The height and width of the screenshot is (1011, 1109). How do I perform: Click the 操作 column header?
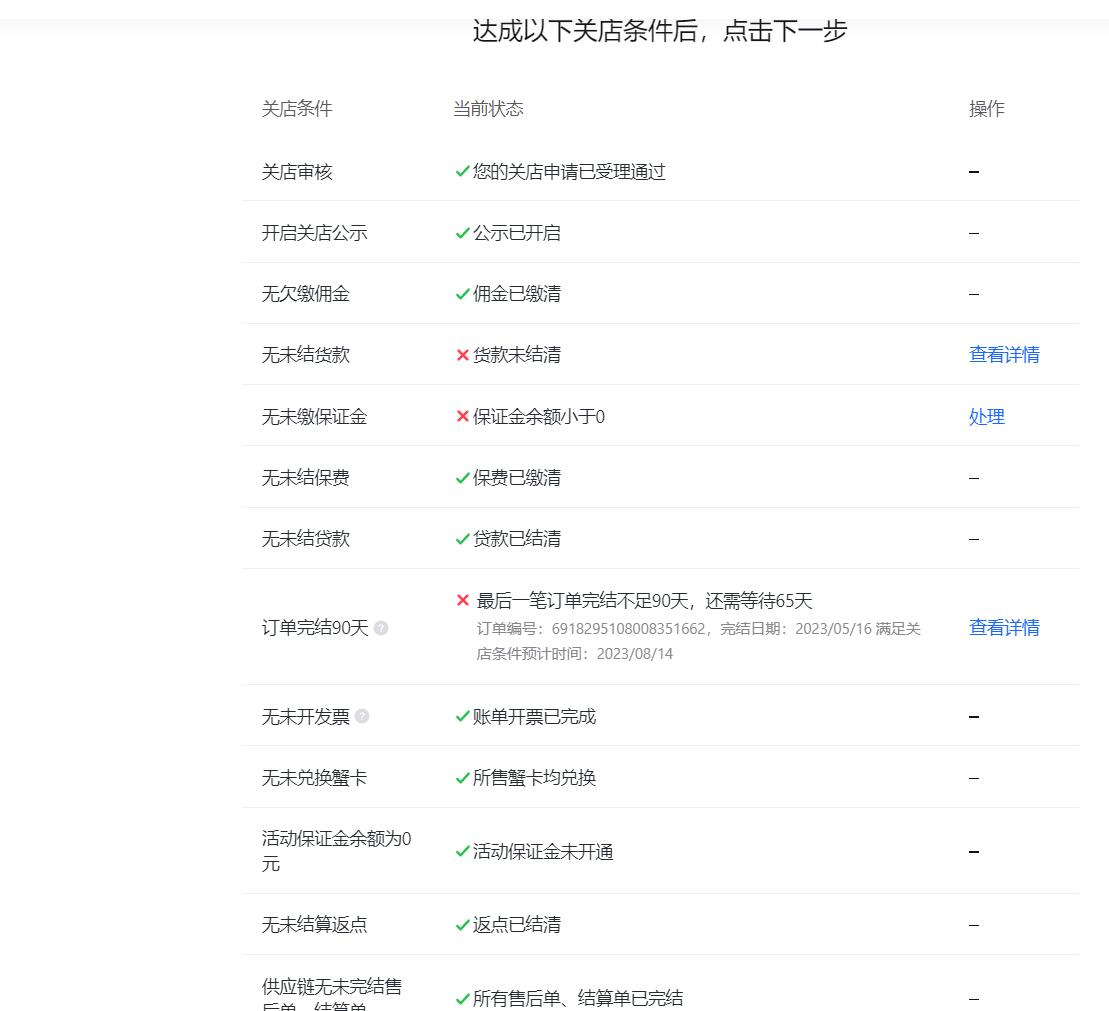point(987,109)
